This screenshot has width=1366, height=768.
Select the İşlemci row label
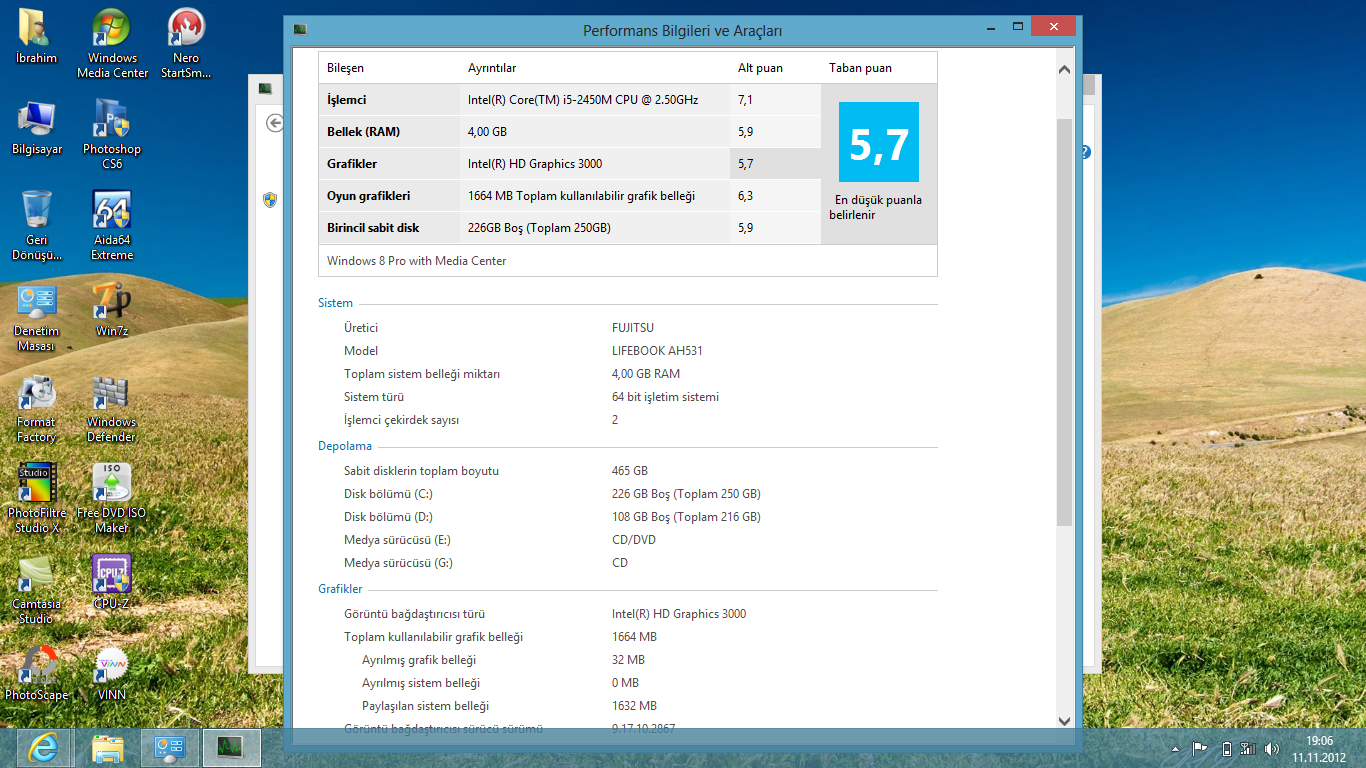coord(347,99)
